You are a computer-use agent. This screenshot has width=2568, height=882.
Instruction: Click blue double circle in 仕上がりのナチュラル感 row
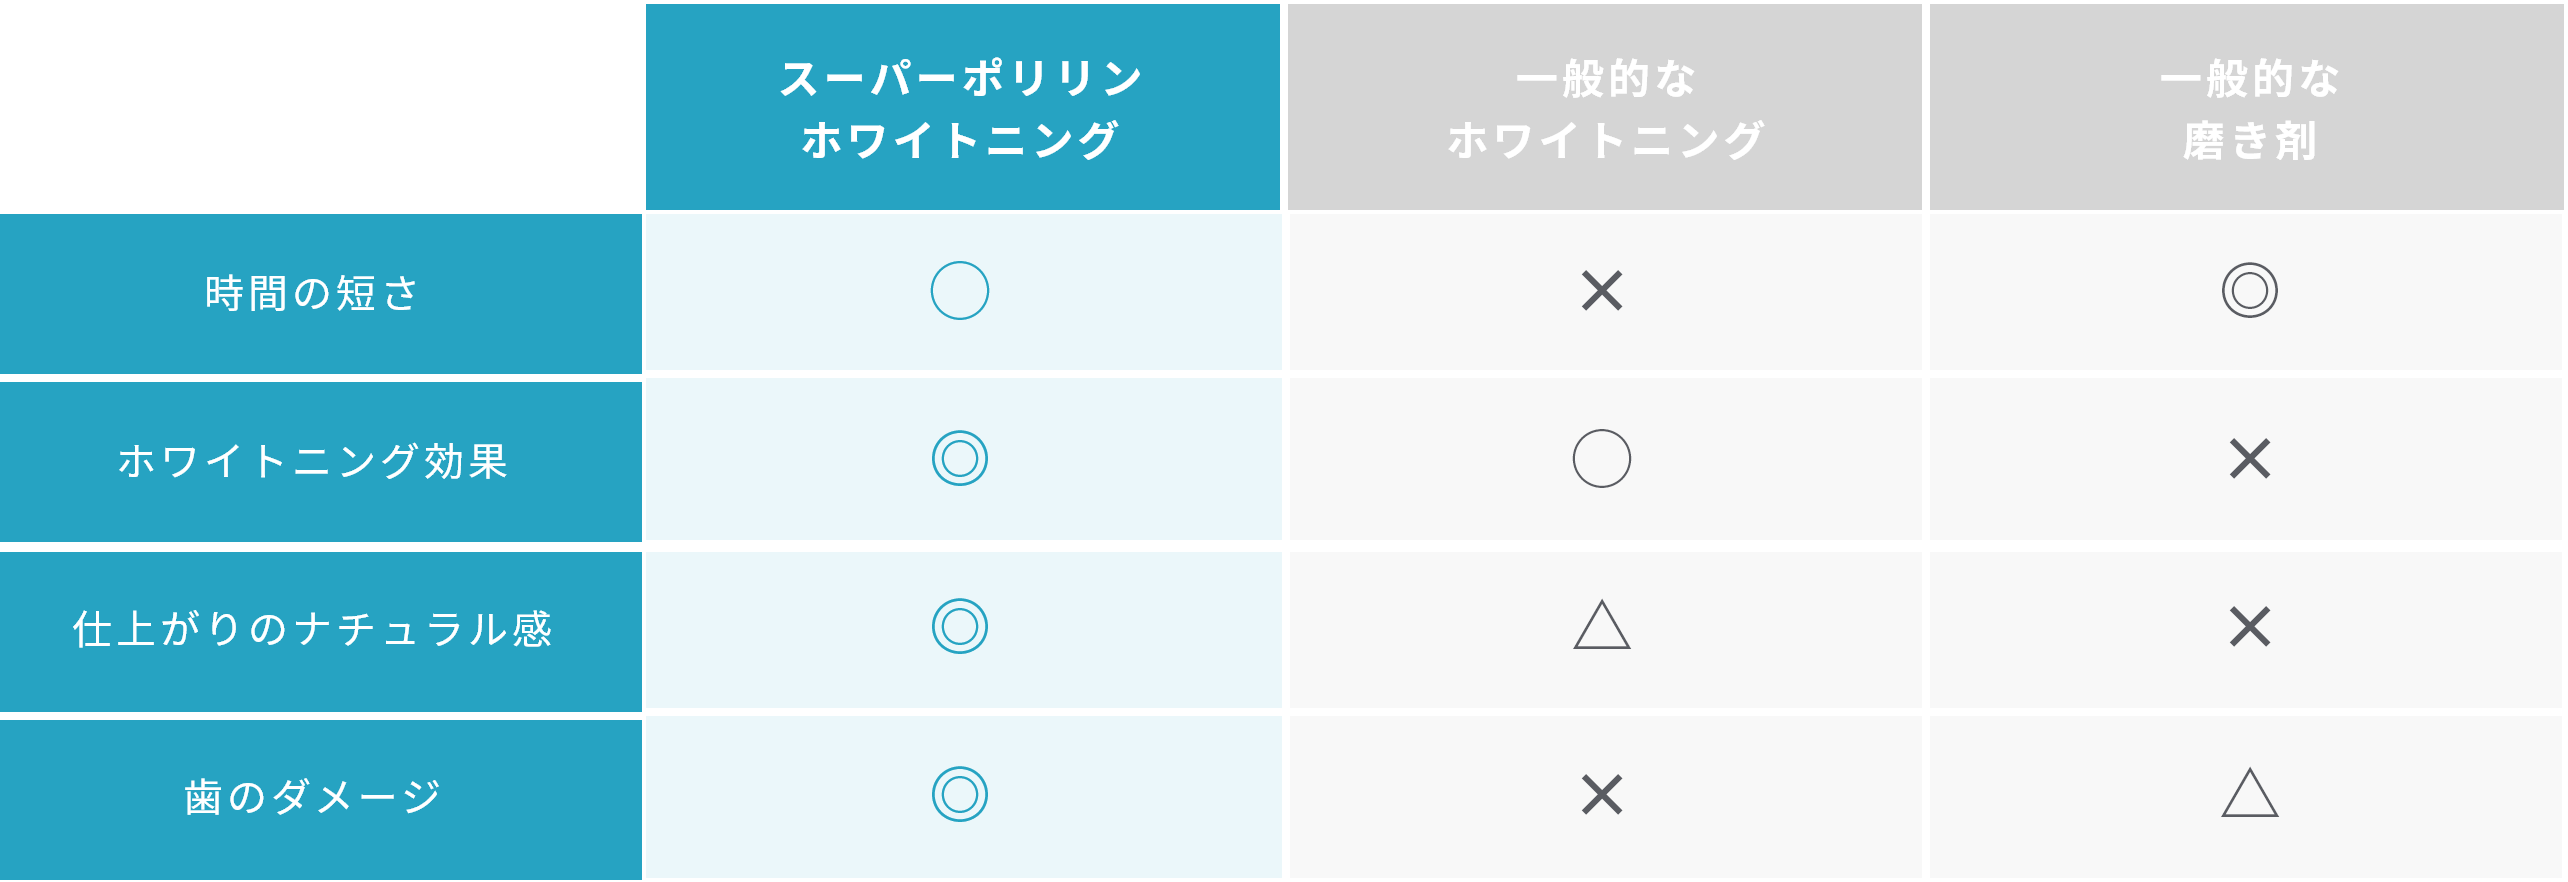[960, 627]
